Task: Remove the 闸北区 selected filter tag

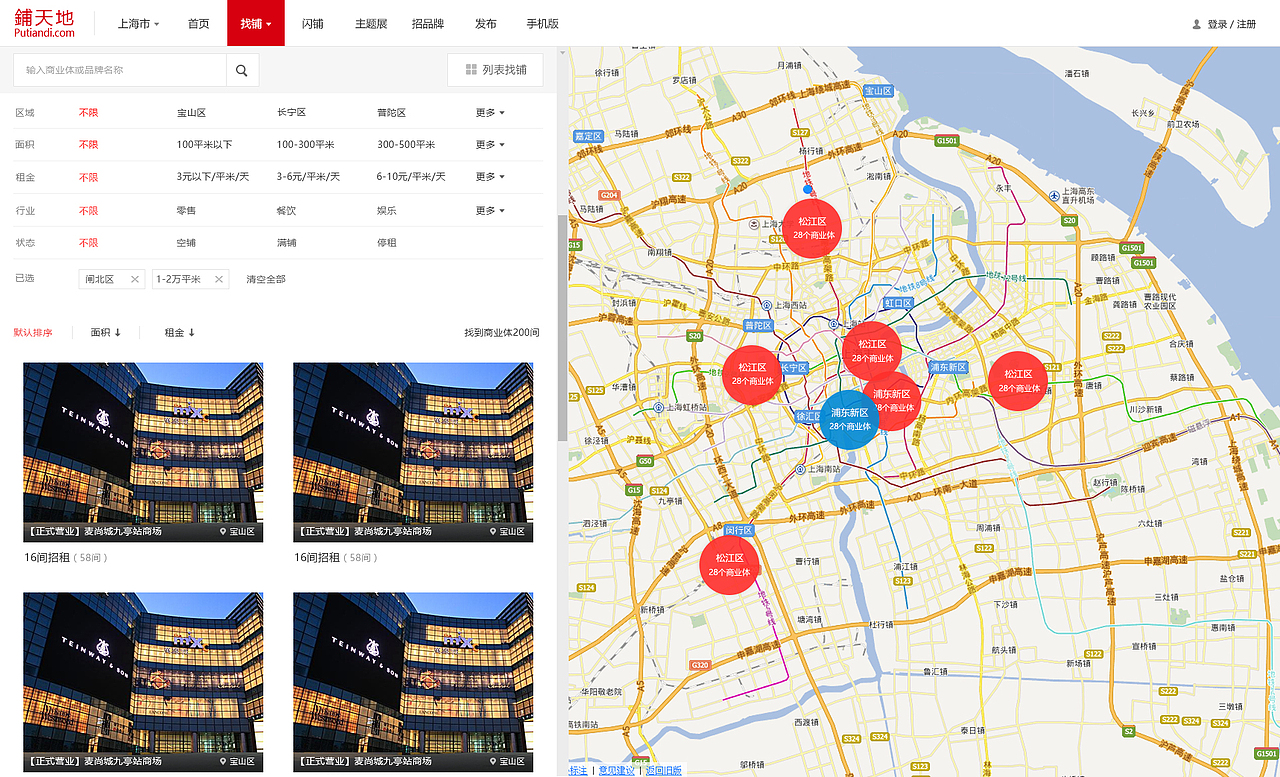Action: pos(135,279)
